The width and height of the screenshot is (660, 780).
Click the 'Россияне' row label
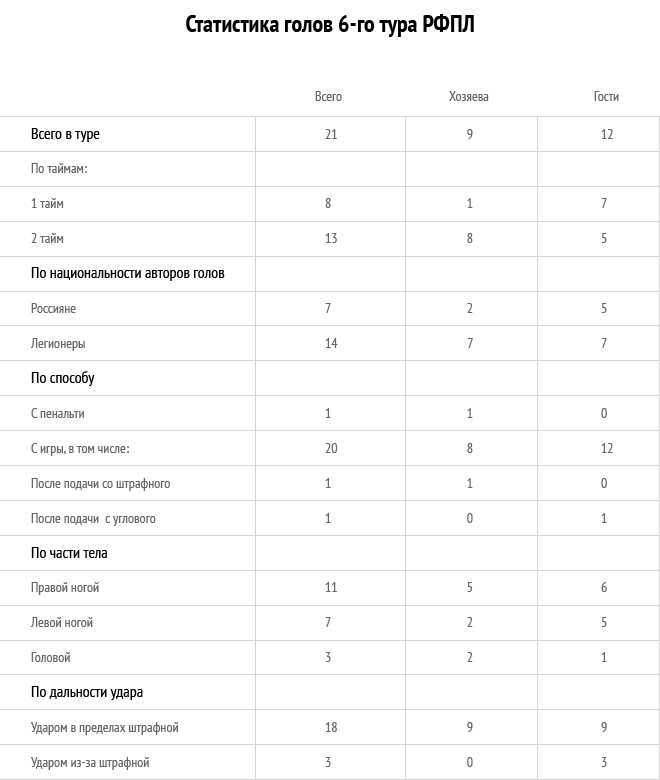pyautogui.click(x=53, y=308)
